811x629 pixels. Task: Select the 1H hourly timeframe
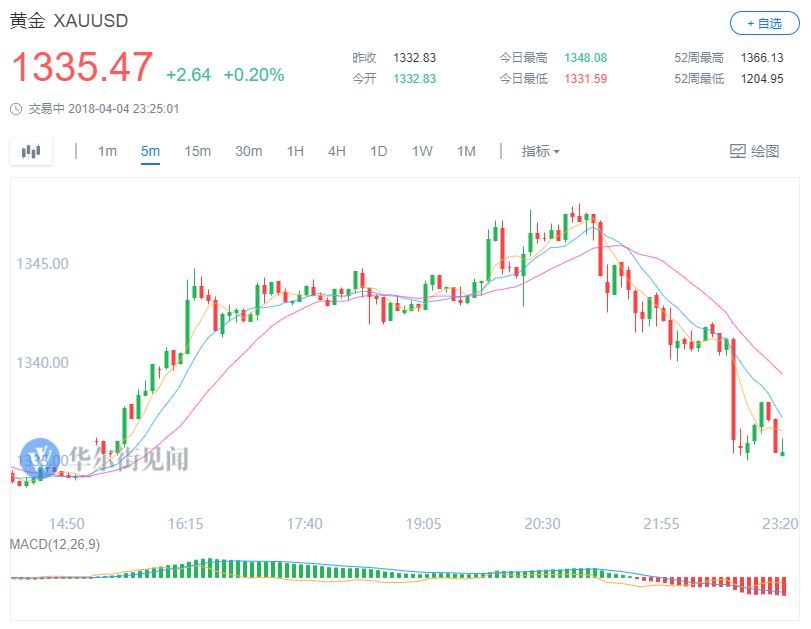point(294,151)
